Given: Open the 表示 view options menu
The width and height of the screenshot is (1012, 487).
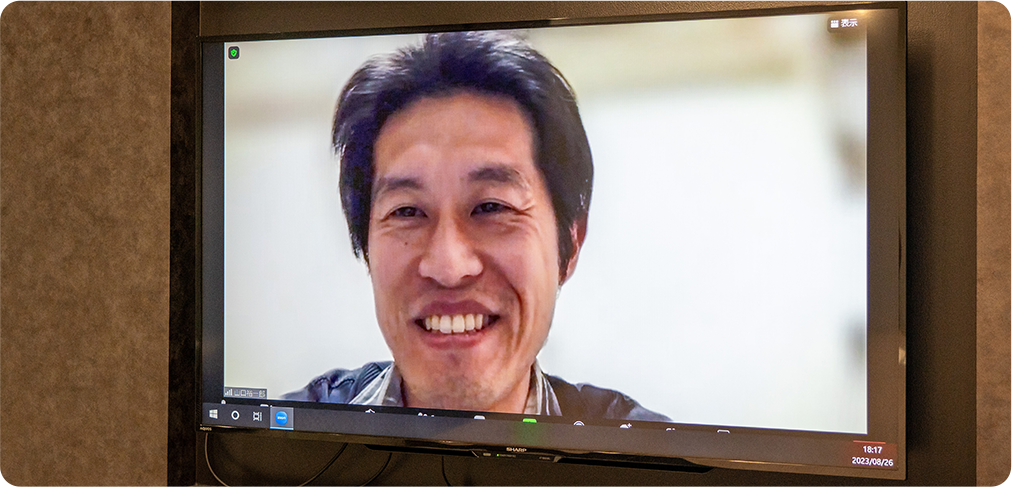Looking at the screenshot, I should coord(843,23).
